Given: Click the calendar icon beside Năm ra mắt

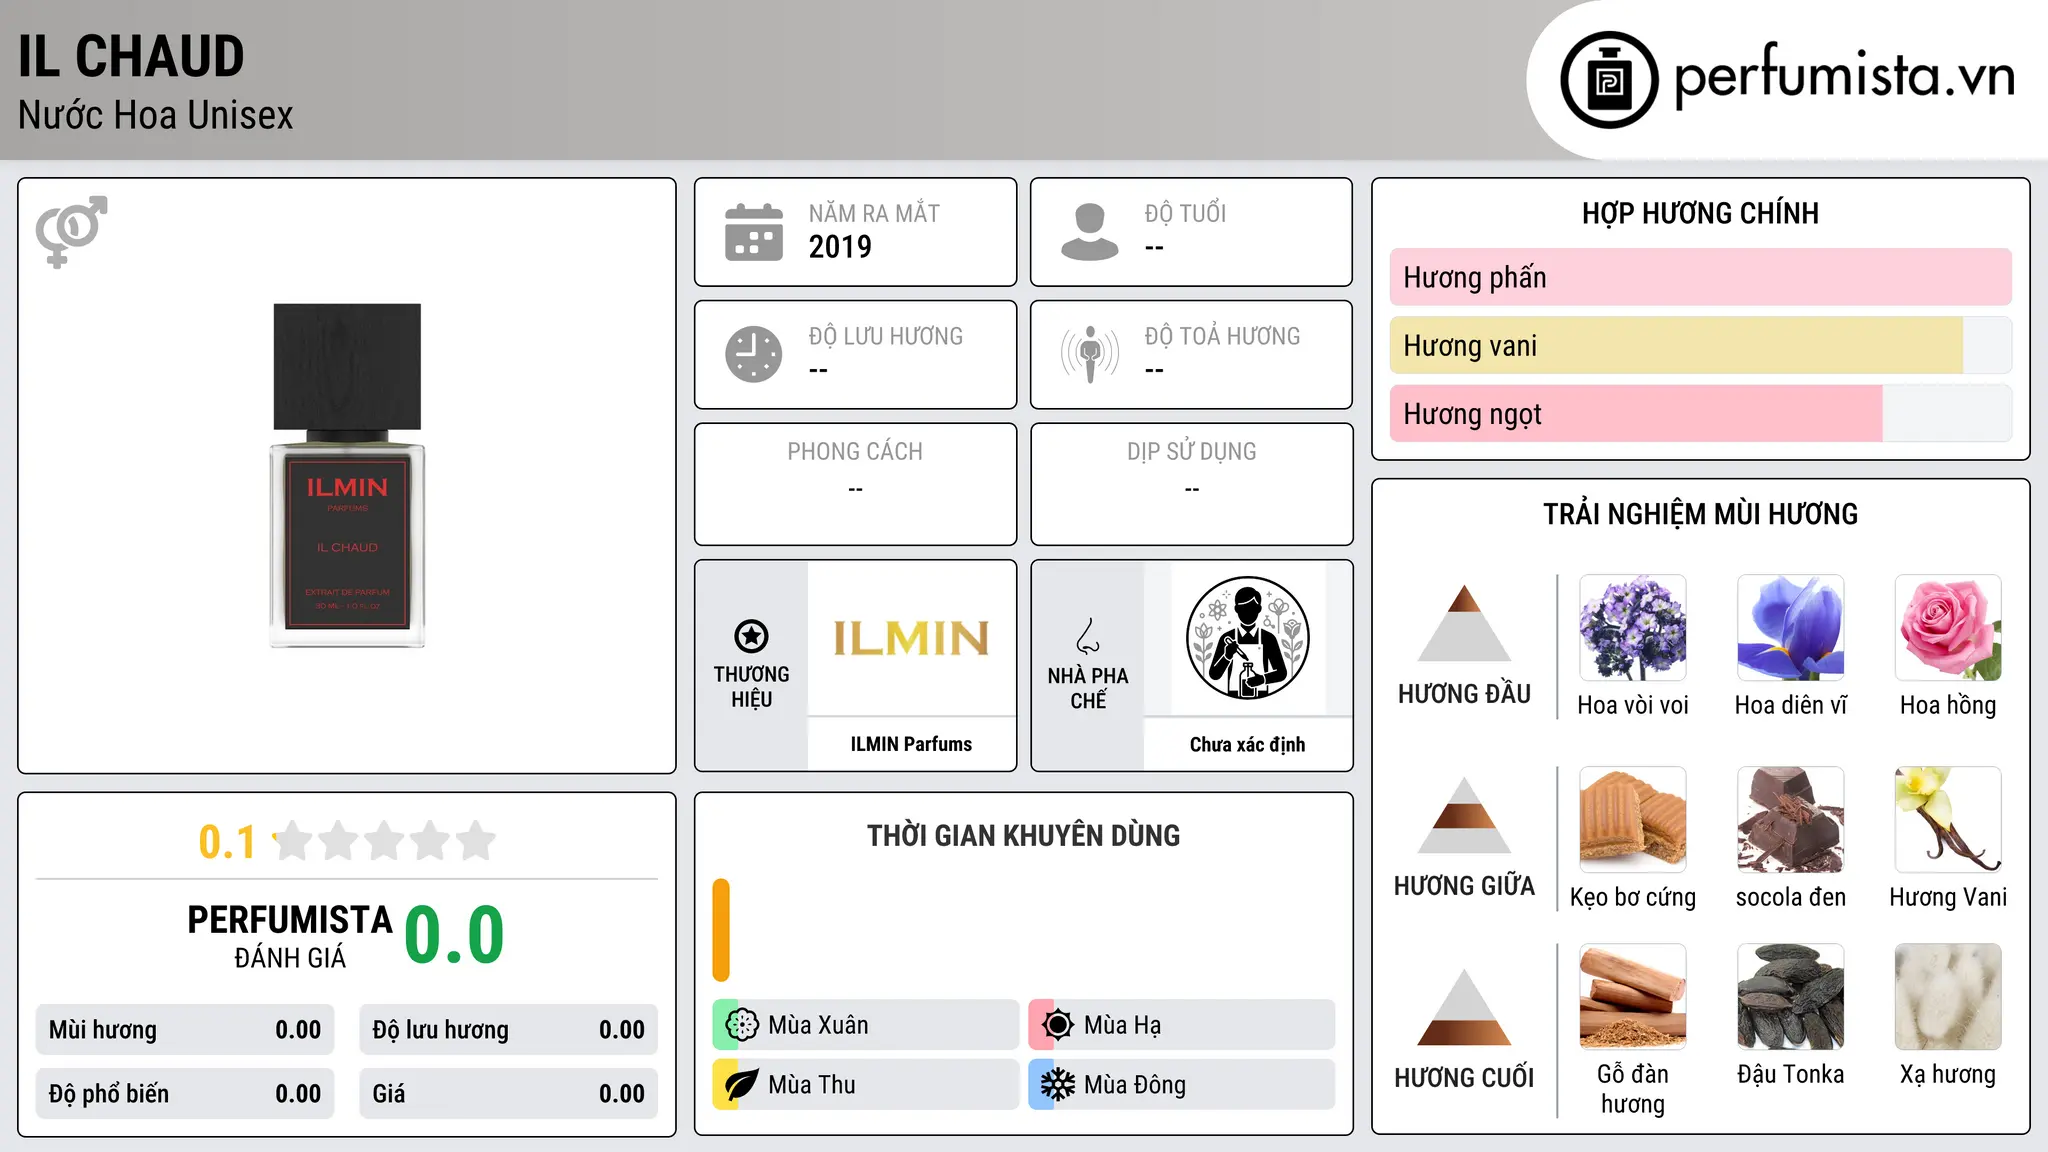Looking at the screenshot, I should 754,232.
